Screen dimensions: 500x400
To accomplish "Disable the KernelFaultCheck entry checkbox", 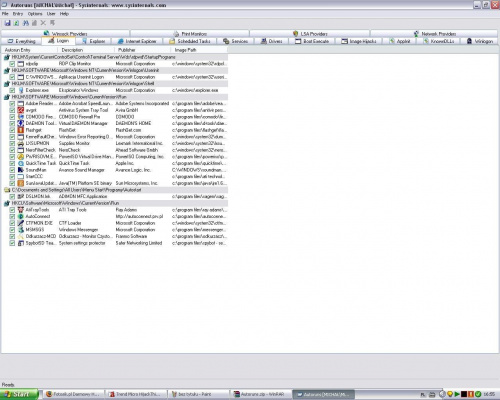I will tap(12, 137).
